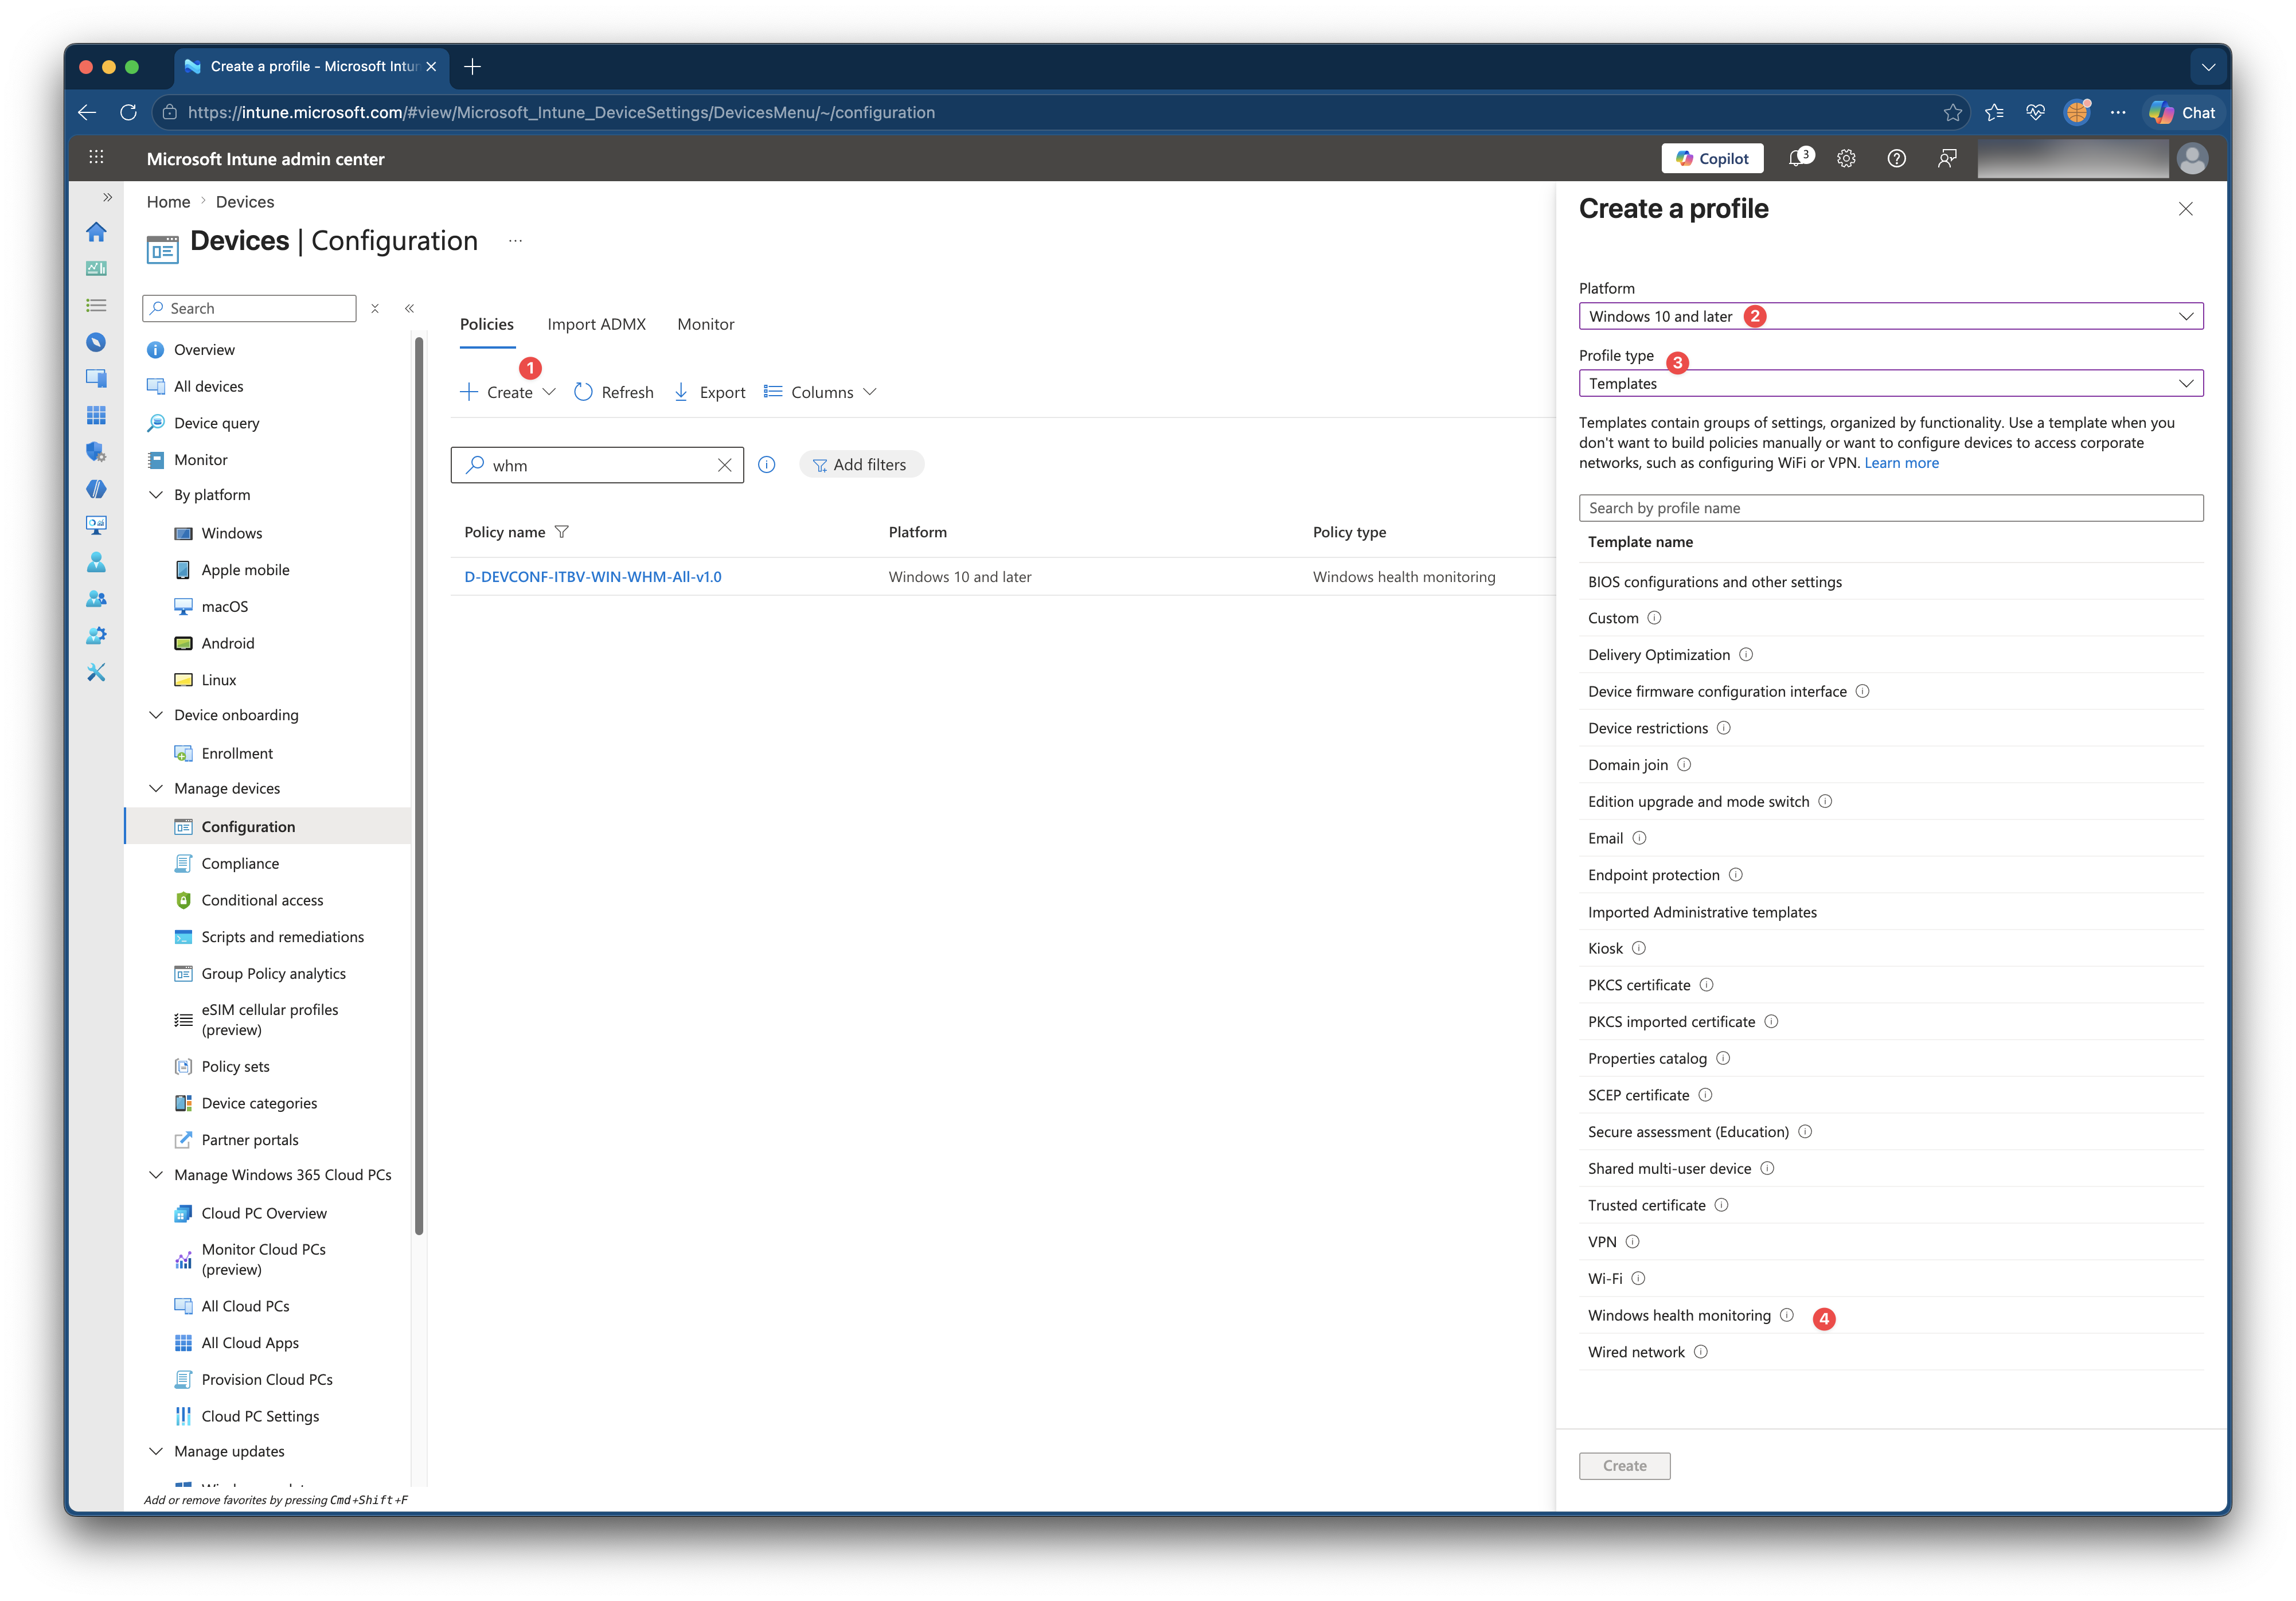Collapse the Device onboarding section
This screenshot has width=2296, height=1601.
pos(156,715)
